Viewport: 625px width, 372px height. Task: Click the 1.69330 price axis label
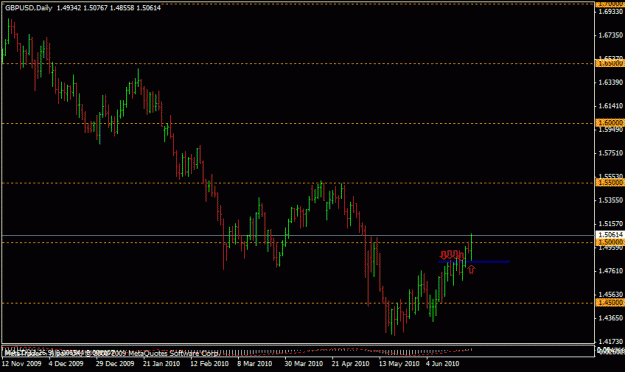pos(611,12)
